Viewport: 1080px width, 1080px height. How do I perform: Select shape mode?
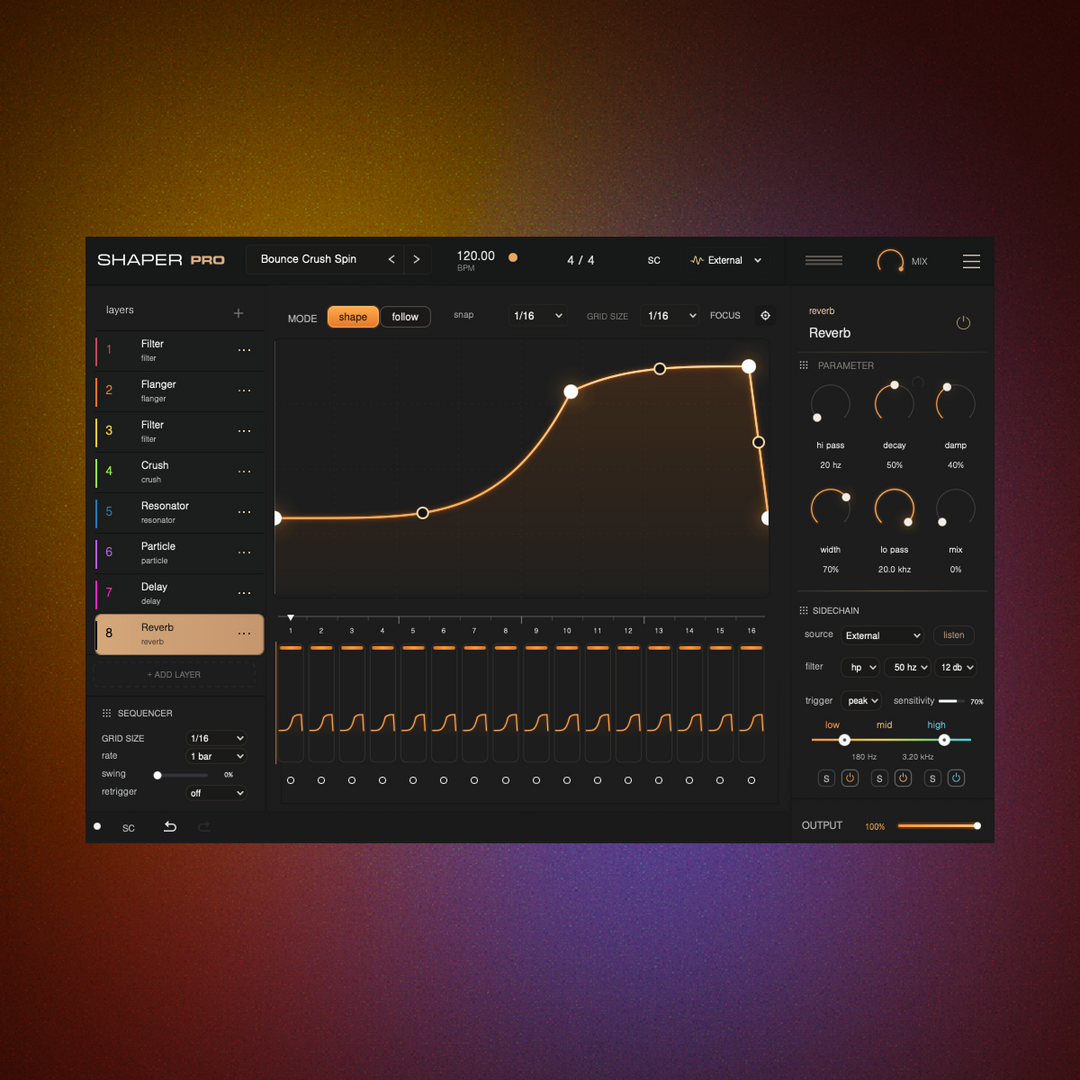click(353, 317)
